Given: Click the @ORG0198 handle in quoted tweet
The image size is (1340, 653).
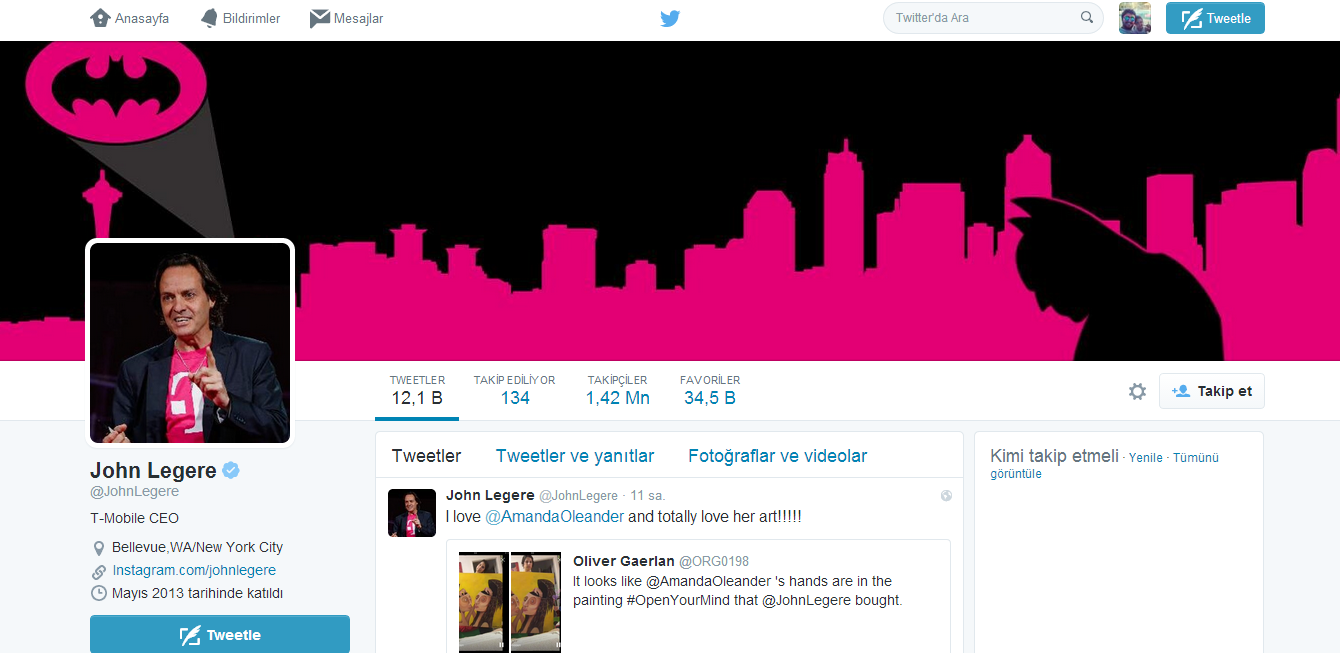Looking at the screenshot, I should tap(714, 562).
